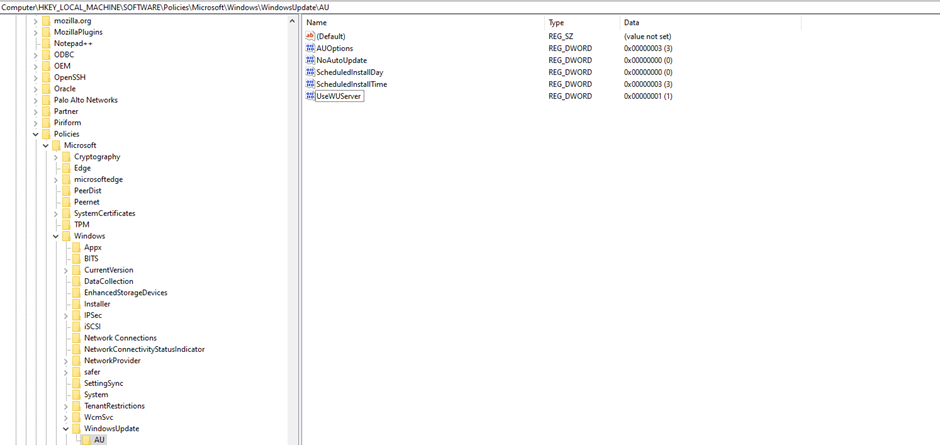Collapse the Microsoft key under Policies

click(x=46, y=145)
